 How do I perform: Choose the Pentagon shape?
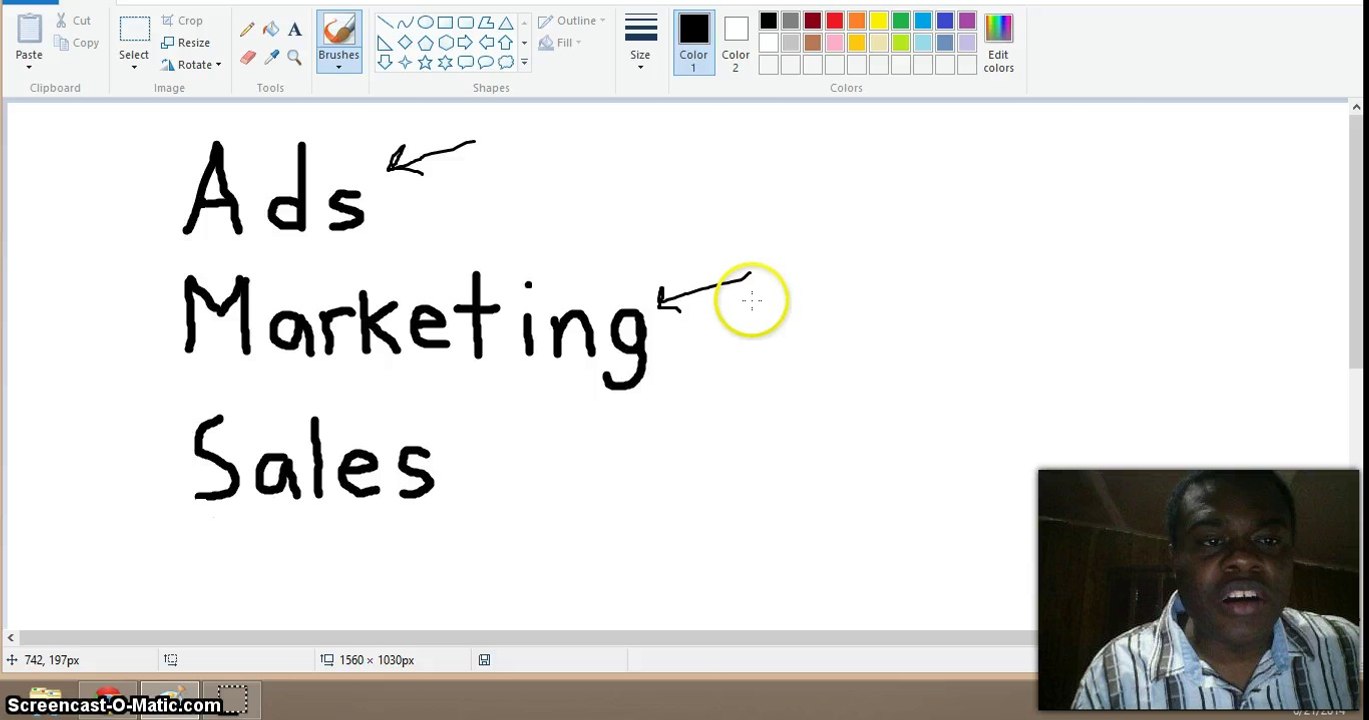tap(425, 42)
